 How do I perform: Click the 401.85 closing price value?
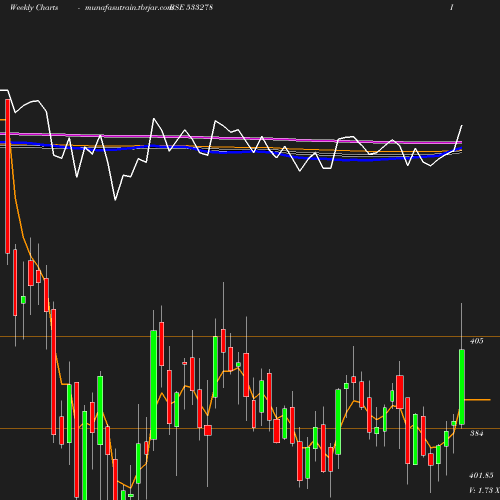pos(481,475)
